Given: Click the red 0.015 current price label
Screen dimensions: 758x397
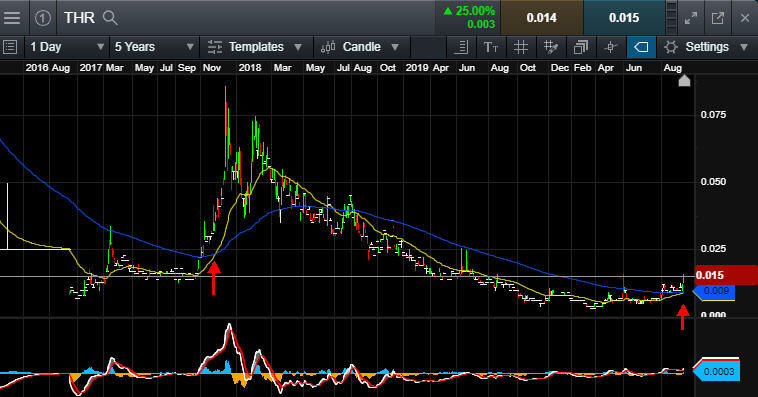Looking at the screenshot, I should click(x=725, y=275).
